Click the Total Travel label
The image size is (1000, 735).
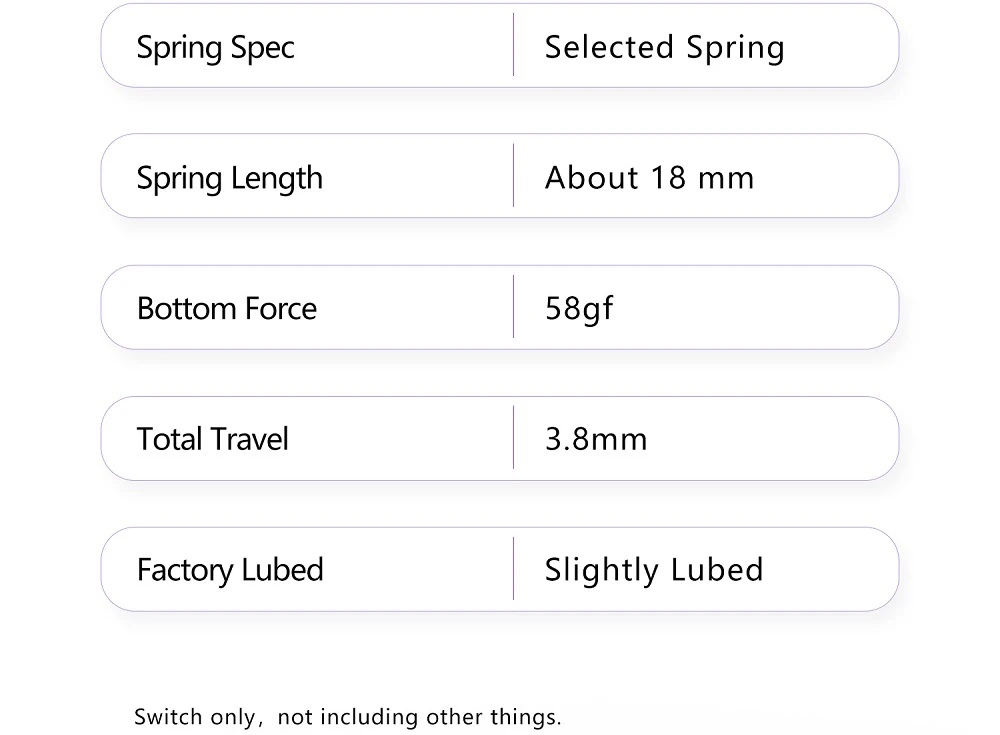212,439
